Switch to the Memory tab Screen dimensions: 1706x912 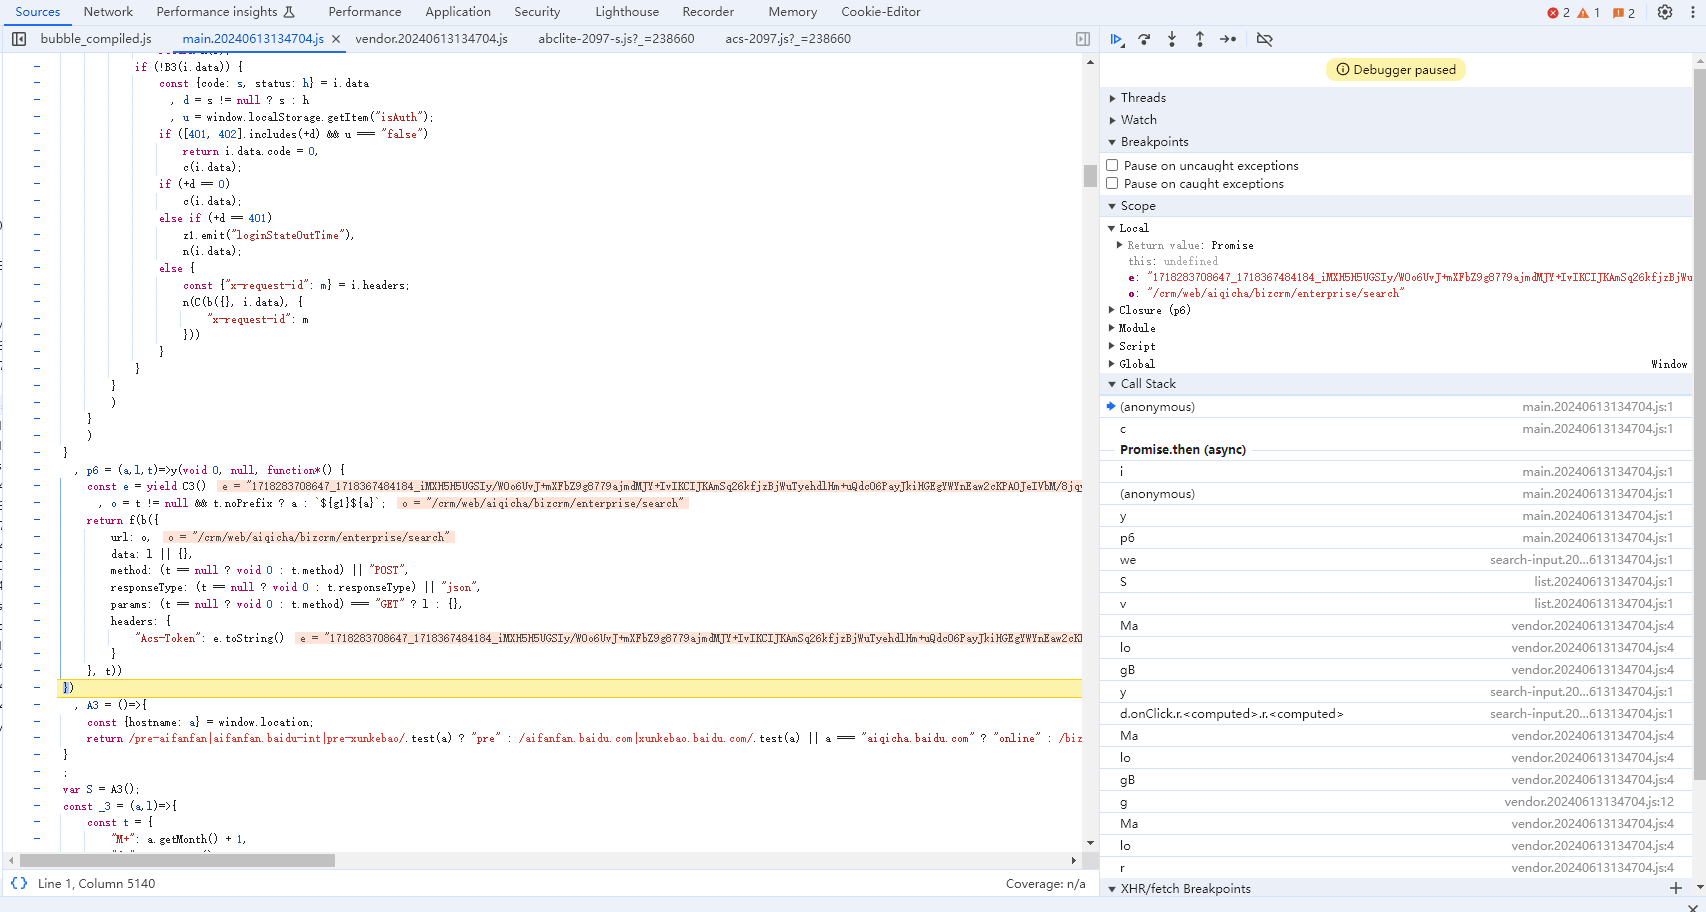793,12
